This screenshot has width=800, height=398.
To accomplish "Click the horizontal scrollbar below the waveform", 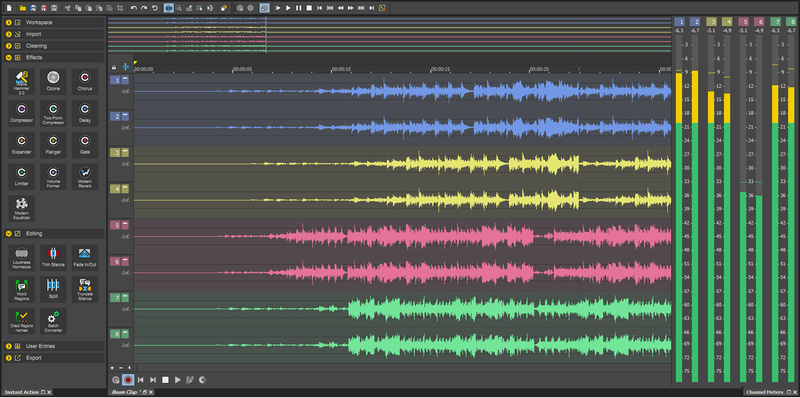I will (x=403, y=367).
